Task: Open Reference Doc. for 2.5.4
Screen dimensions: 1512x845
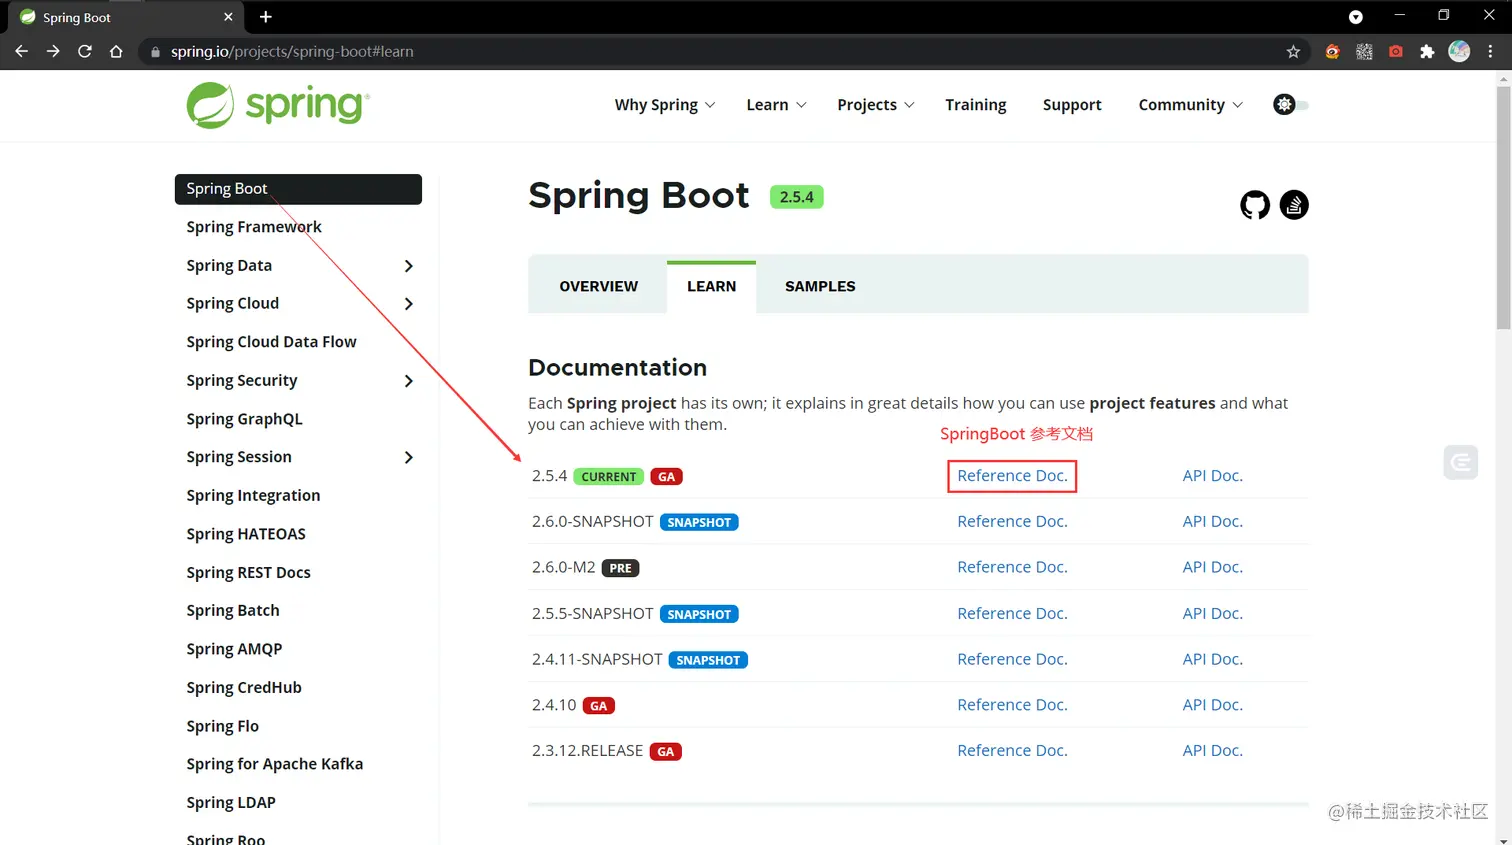Action: click(x=1012, y=476)
